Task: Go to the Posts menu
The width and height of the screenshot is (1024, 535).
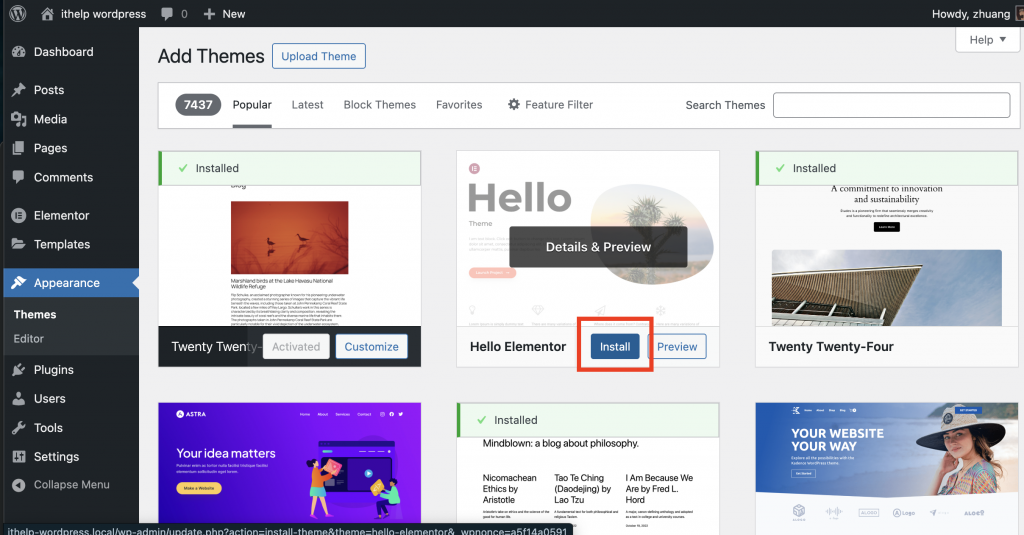Action: coord(69,89)
